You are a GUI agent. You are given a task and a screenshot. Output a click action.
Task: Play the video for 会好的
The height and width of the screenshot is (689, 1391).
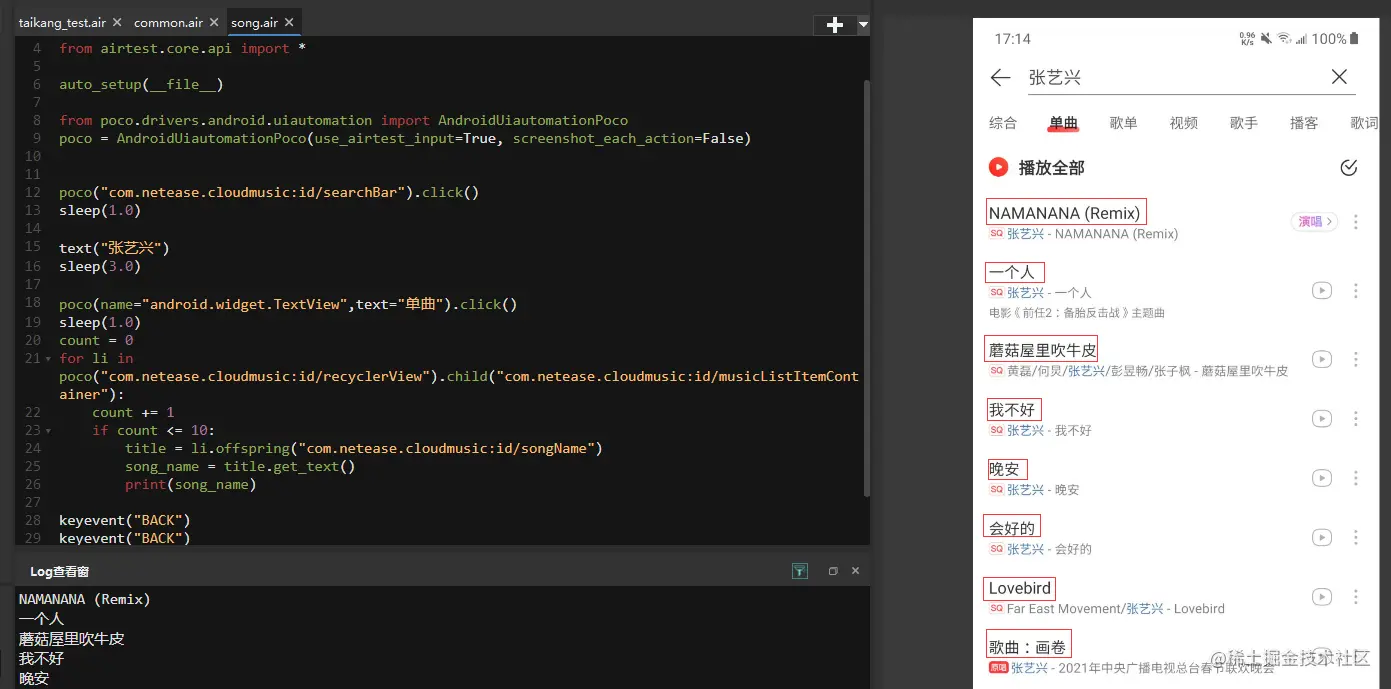pos(1321,538)
